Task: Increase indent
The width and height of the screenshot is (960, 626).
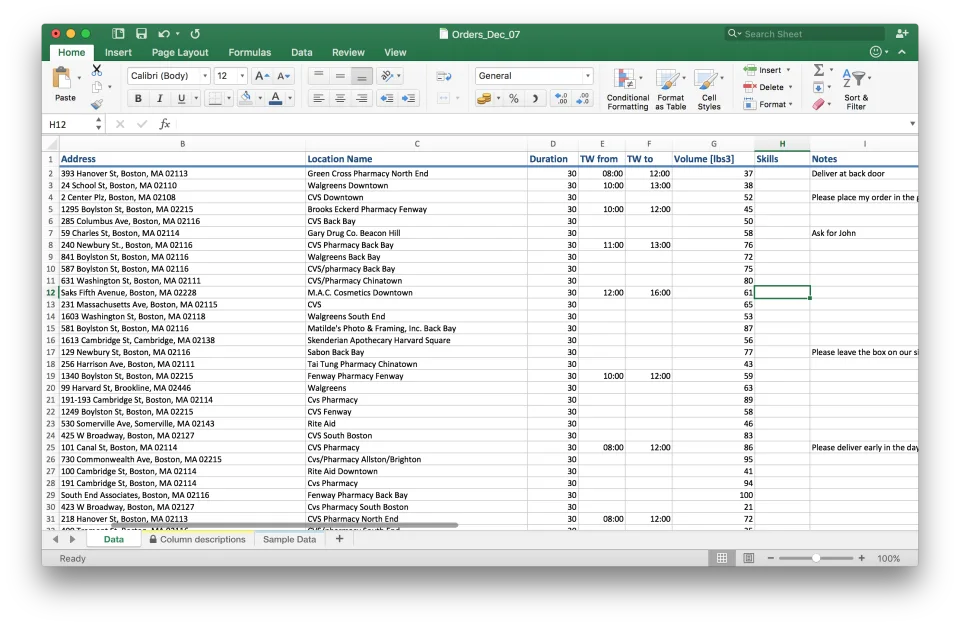Action: point(408,98)
